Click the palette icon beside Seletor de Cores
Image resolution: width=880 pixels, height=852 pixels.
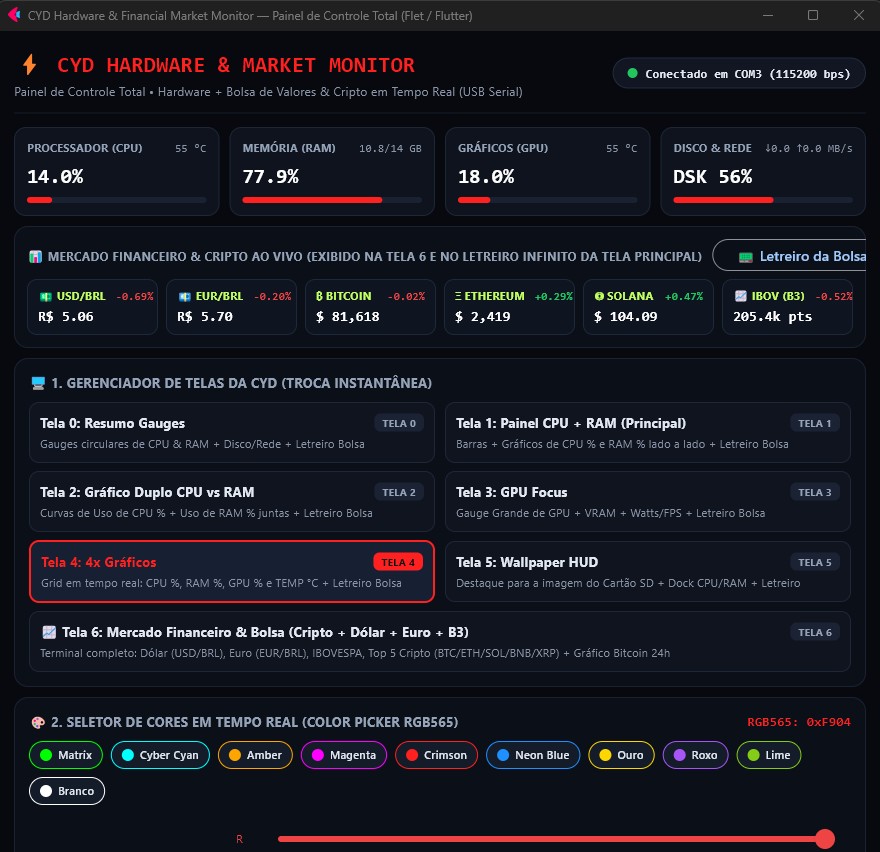38,722
